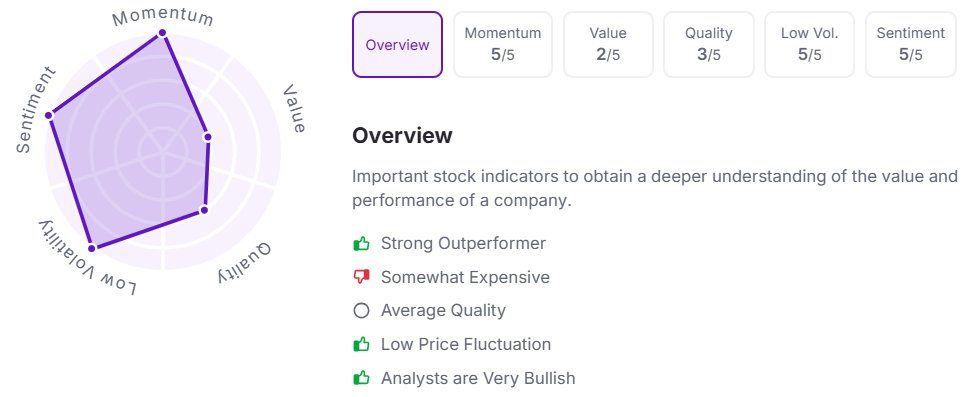The width and height of the screenshot is (970, 397).
Task: Click the Momentum label on radar chart
Action: pyautogui.click(x=163, y=17)
